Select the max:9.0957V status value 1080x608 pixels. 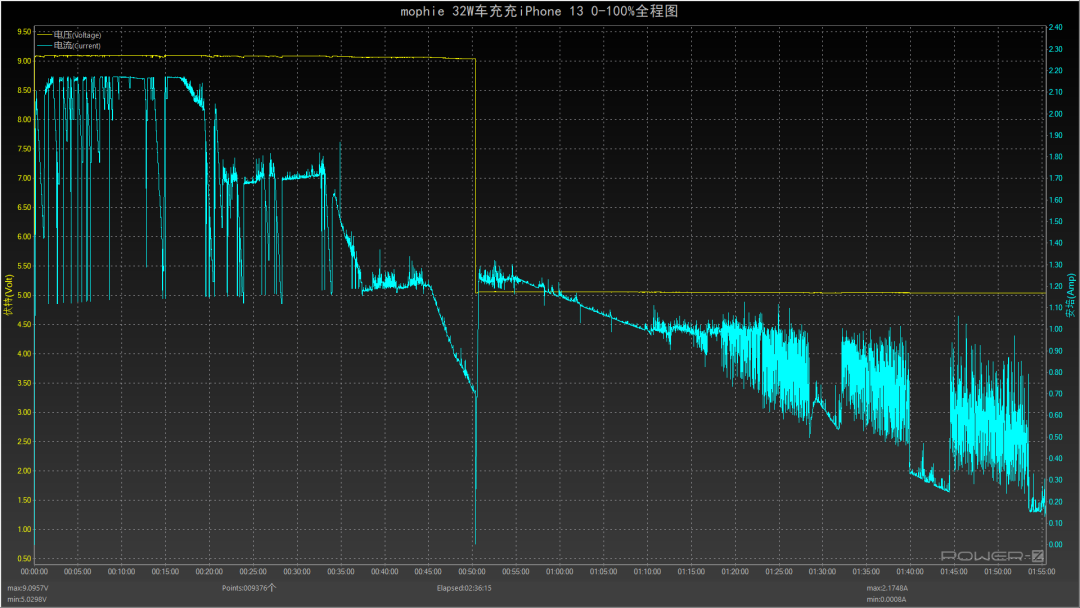(x=28, y=589)
